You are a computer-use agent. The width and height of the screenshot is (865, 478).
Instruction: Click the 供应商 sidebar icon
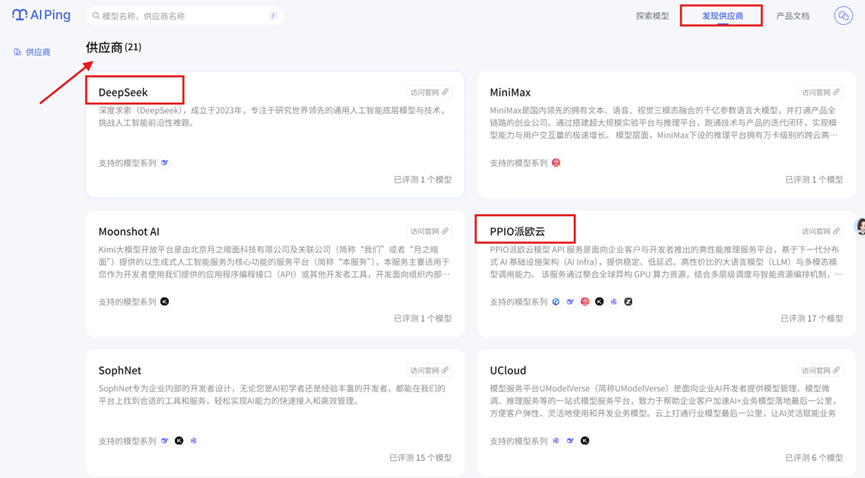tap(18, 52)
